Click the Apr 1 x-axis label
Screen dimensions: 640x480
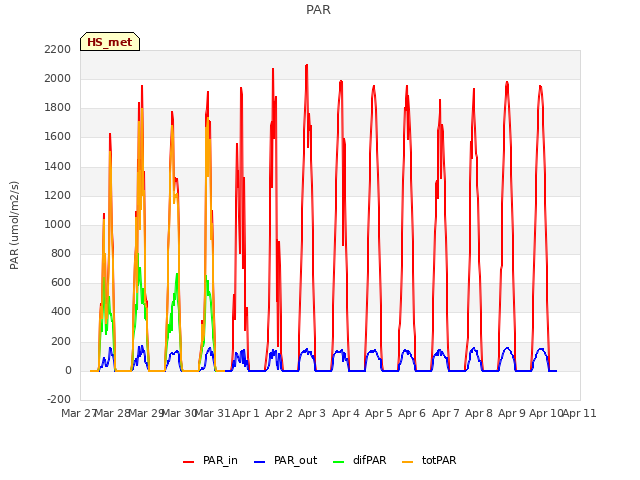click(x=246, y=413)
